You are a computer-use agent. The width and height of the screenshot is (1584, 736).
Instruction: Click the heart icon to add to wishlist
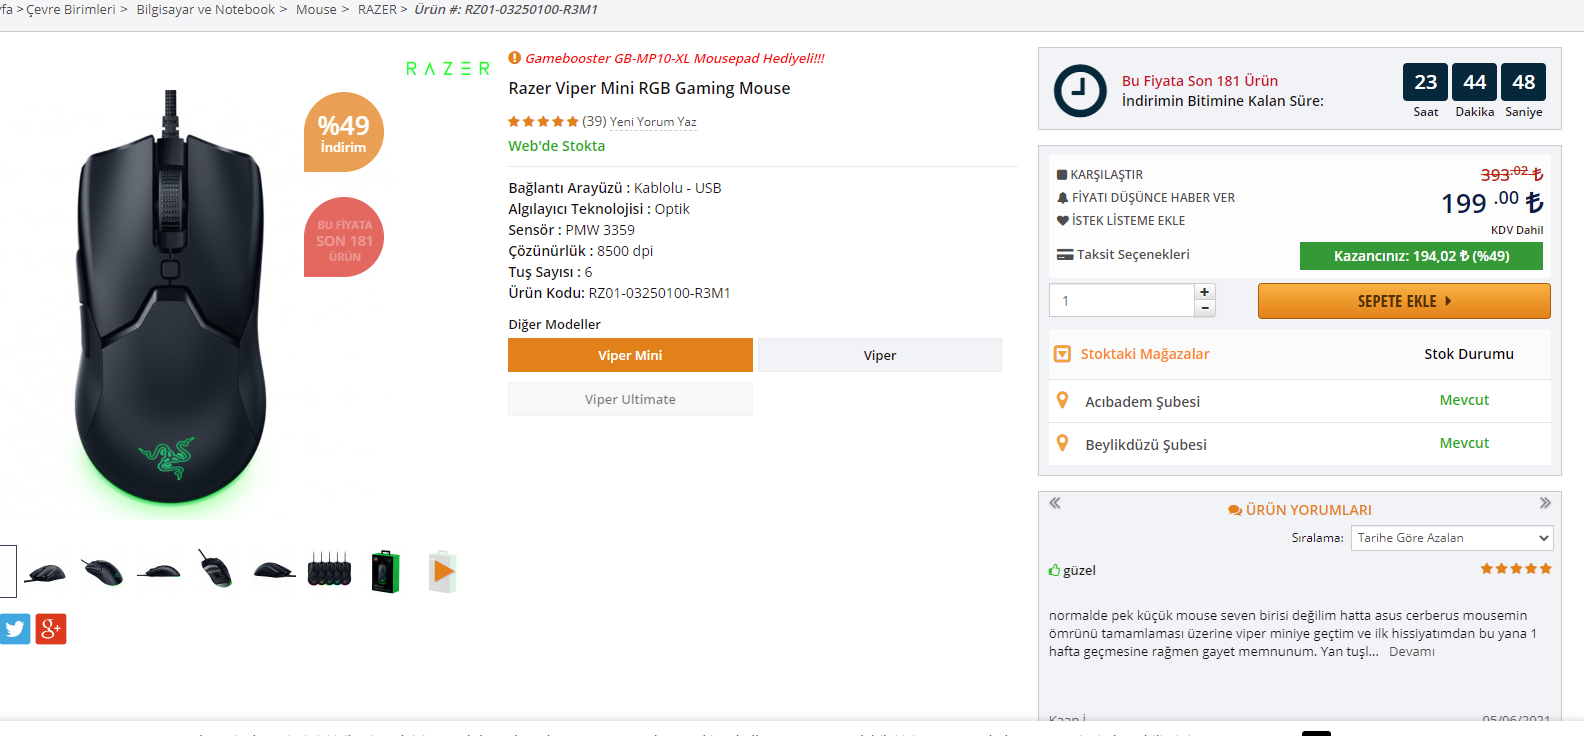click(1063, 221)
